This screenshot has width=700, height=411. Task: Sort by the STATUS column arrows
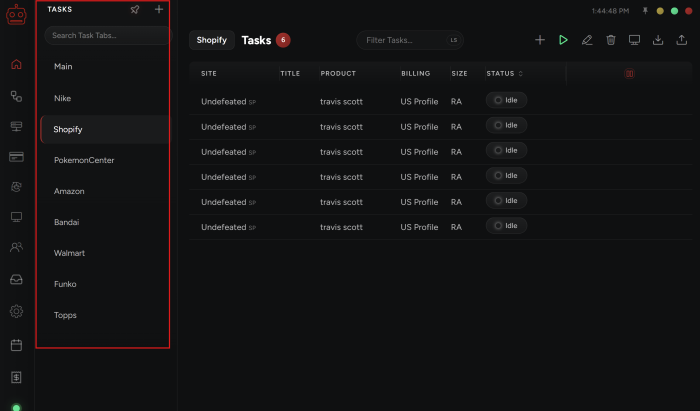521,74
